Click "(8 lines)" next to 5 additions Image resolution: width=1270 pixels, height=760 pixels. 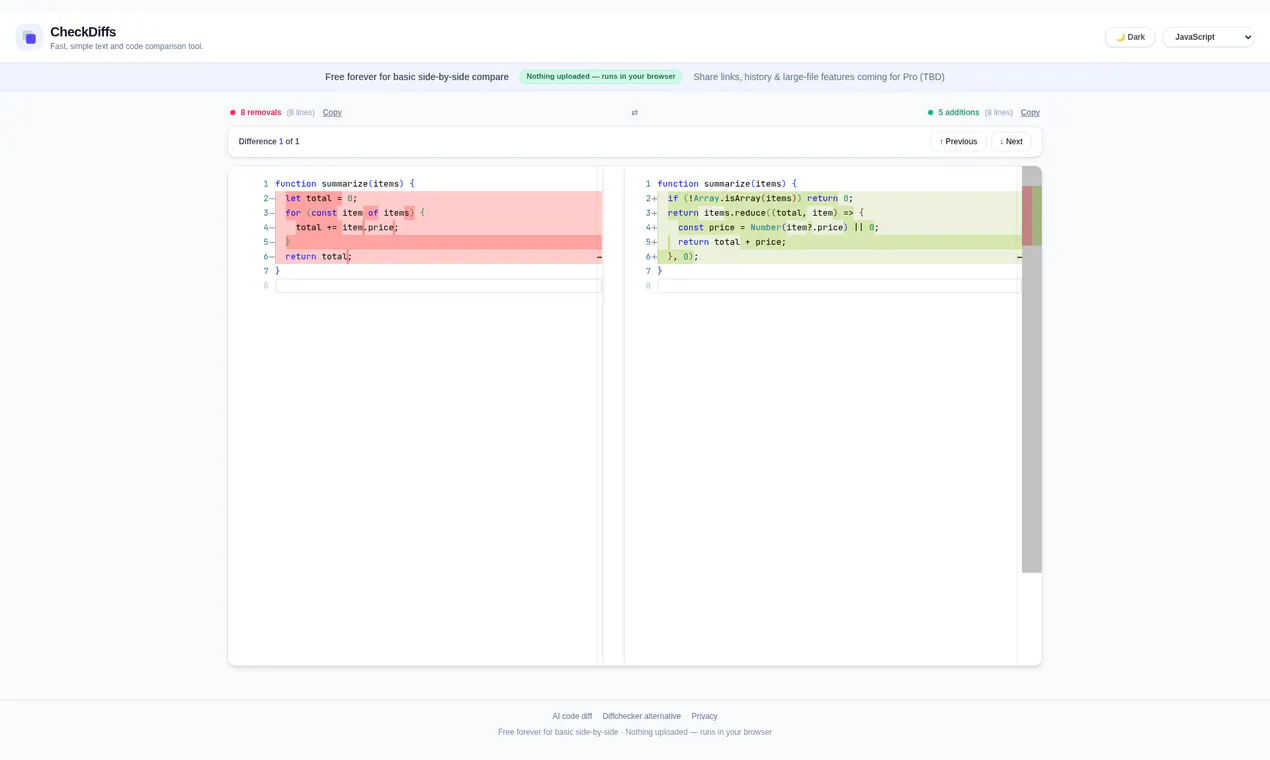tap(998, 113)
